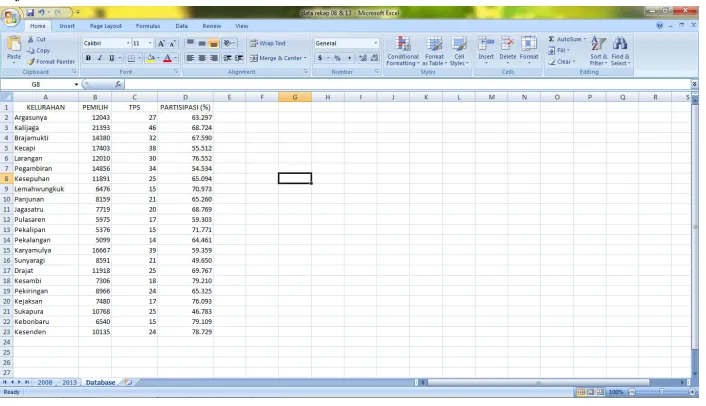Select entire row 5 header
Image resolution: width=706 pixels, height=406 pixels.
(x=6, y=148)
